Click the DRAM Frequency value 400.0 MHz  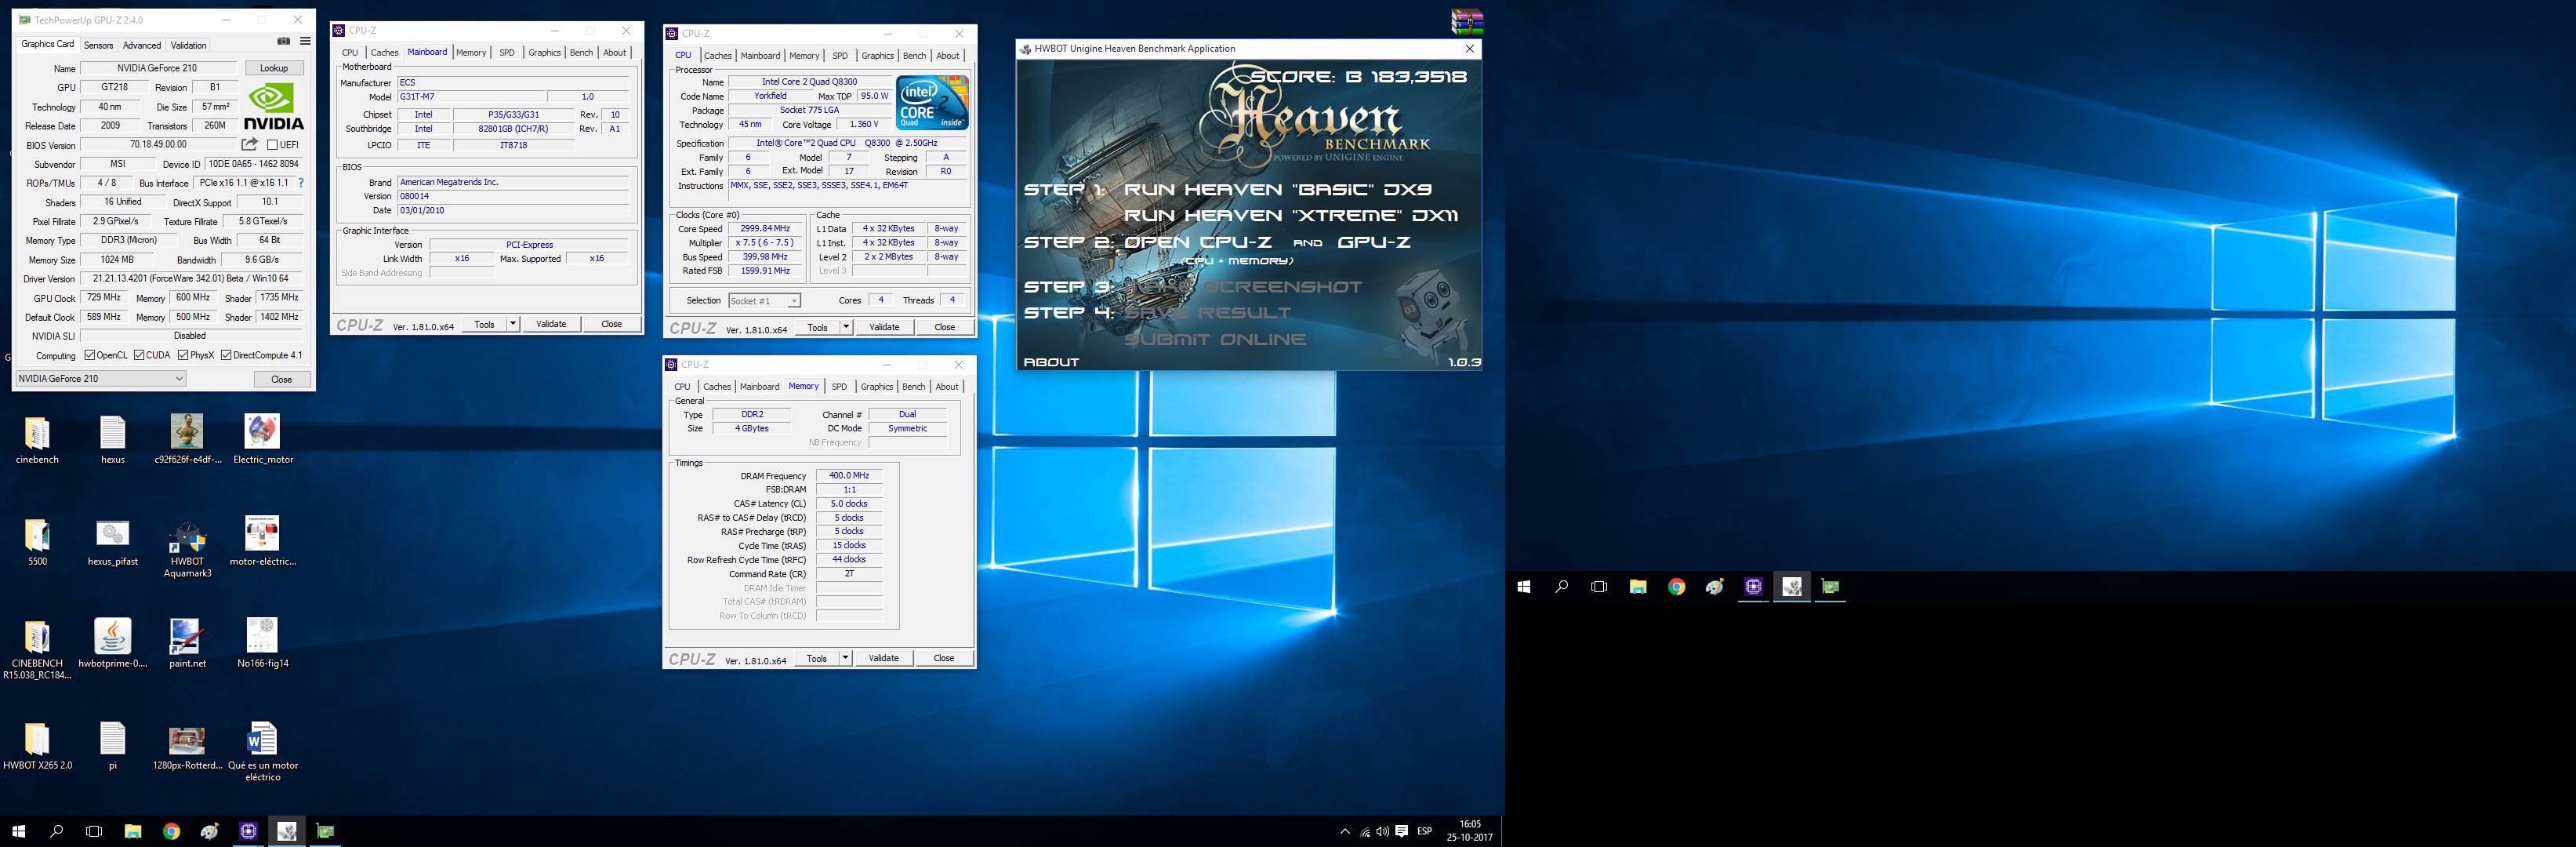pos(849,476)
